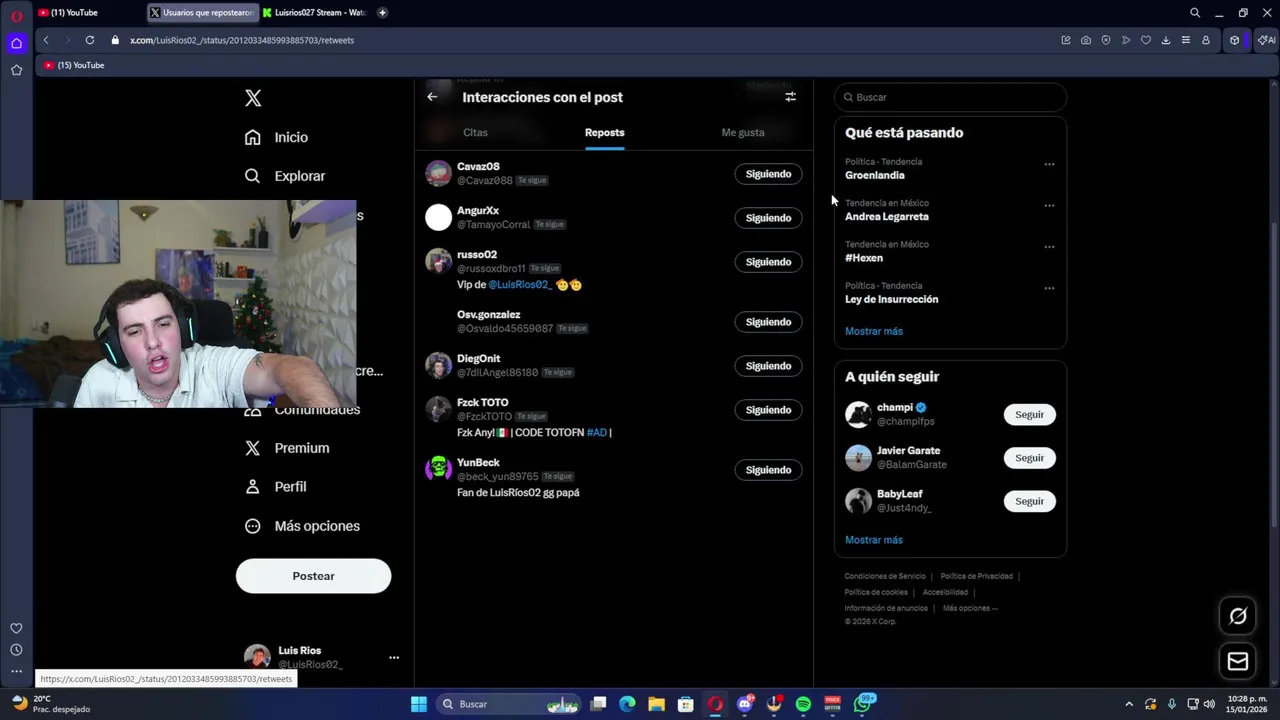Follow champi with Seguir button
The image size is (1280, 720).
coord(1029,415)
